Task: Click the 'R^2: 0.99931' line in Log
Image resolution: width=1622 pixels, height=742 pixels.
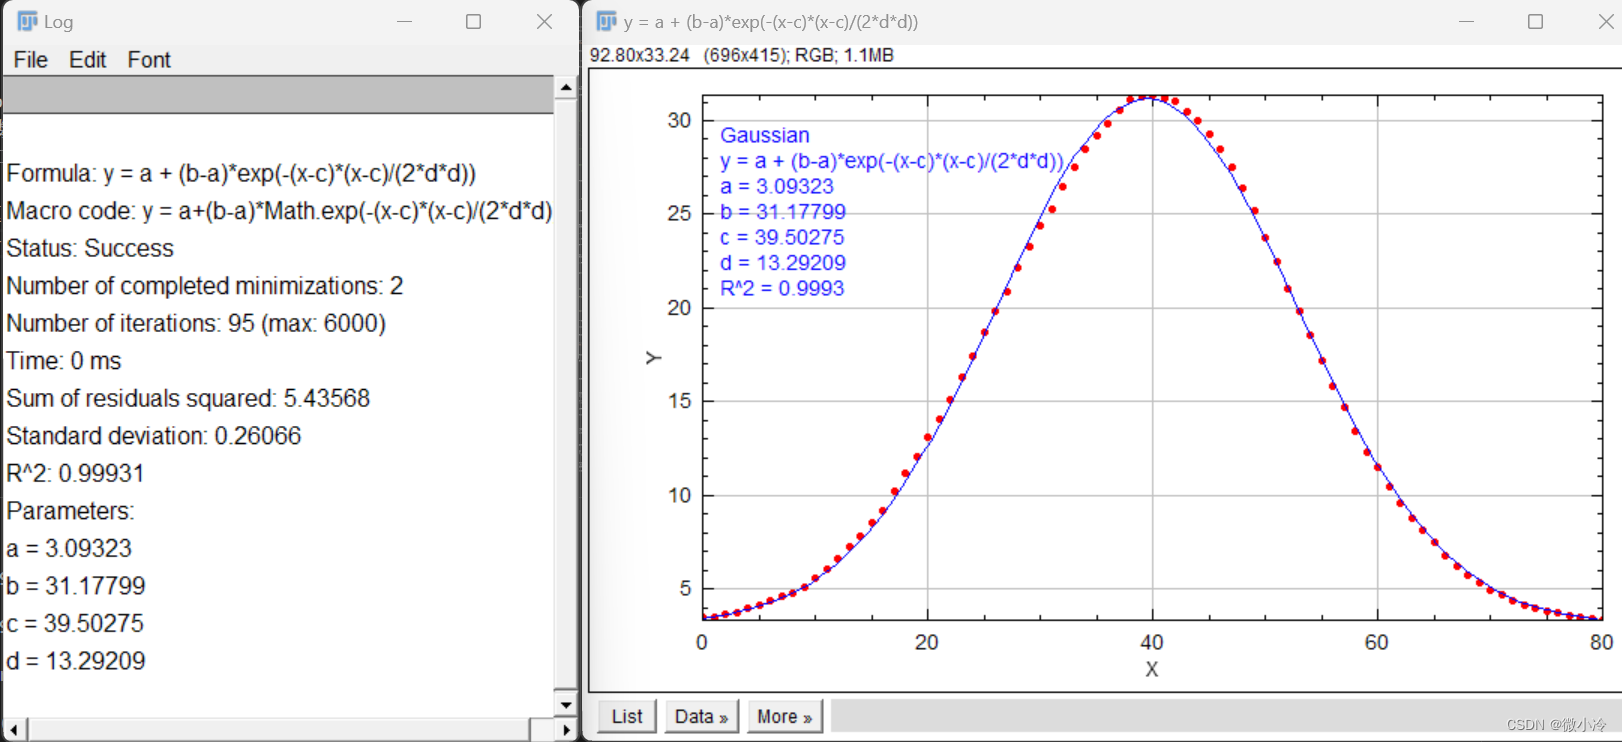Action: click(75, 473)
